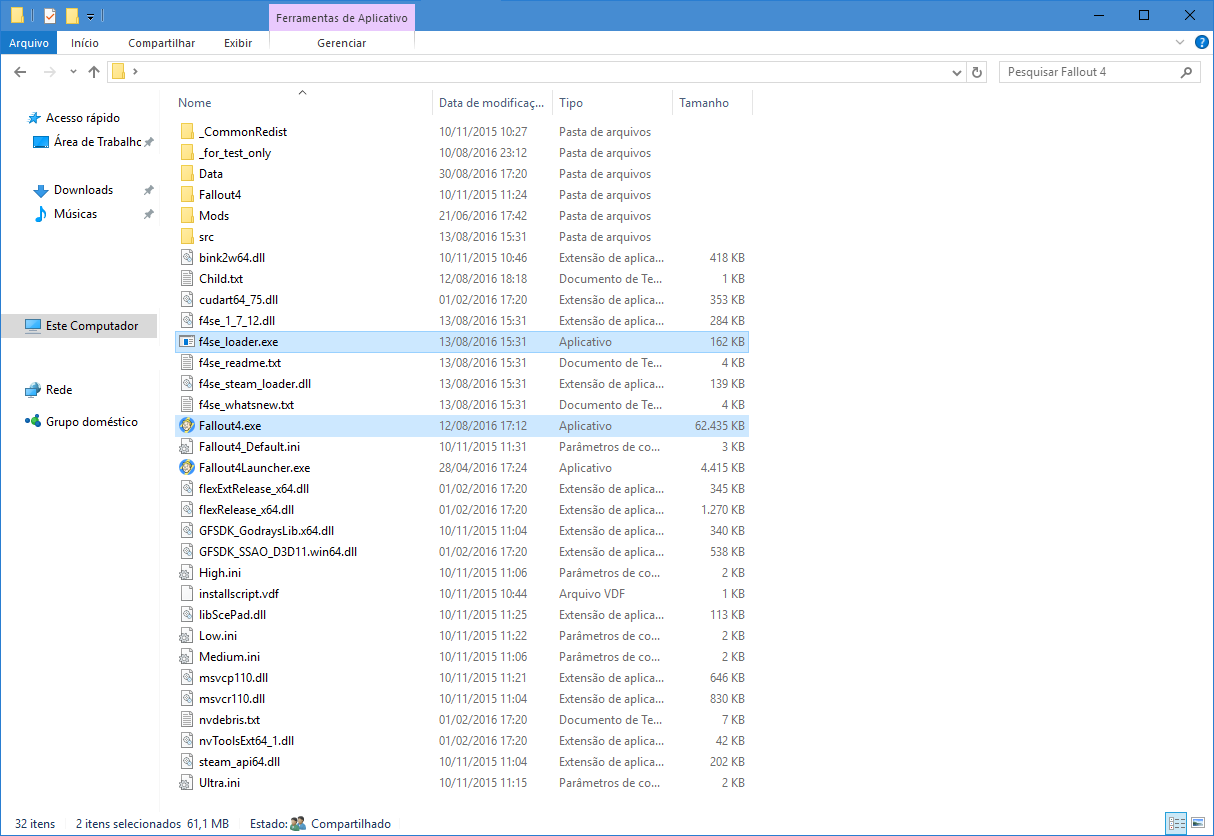Open the Arquivo menu

point(29,43)
